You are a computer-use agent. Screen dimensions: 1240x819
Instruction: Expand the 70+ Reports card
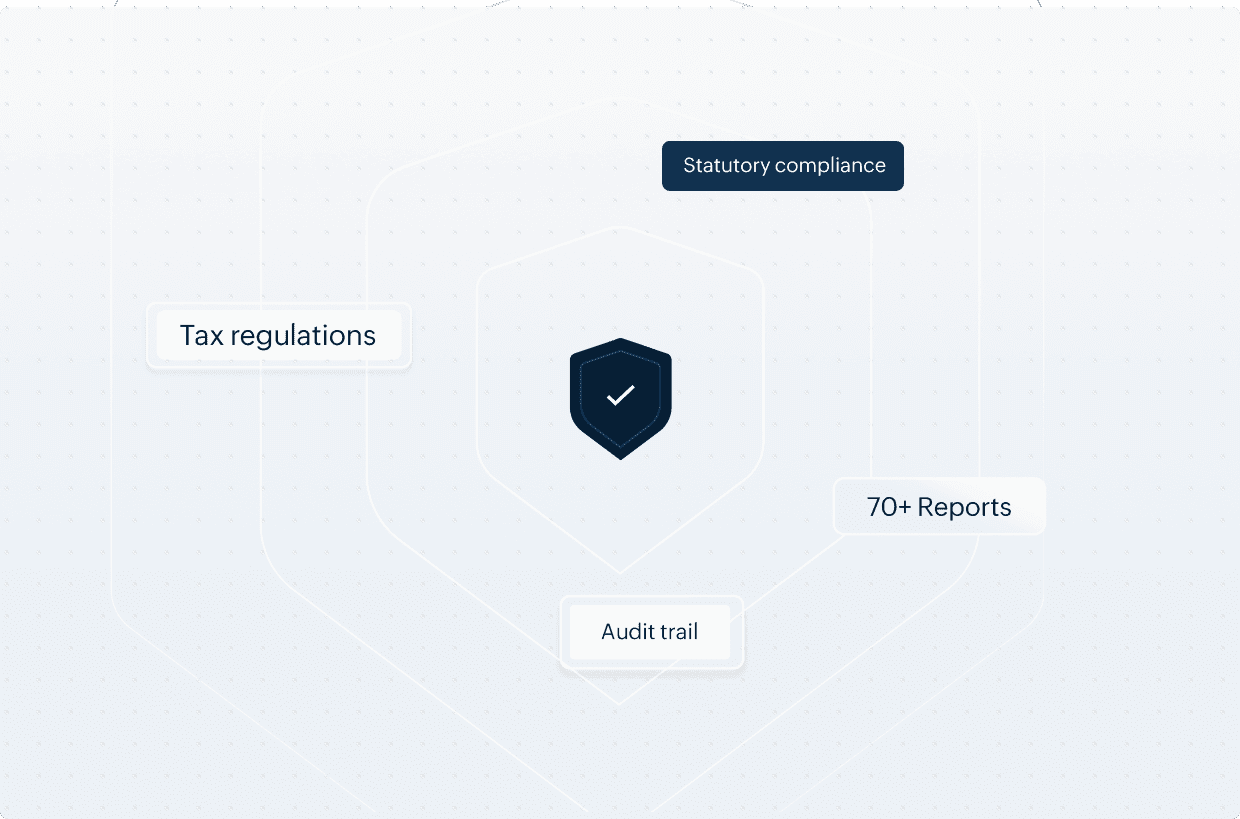coord(938,506)
